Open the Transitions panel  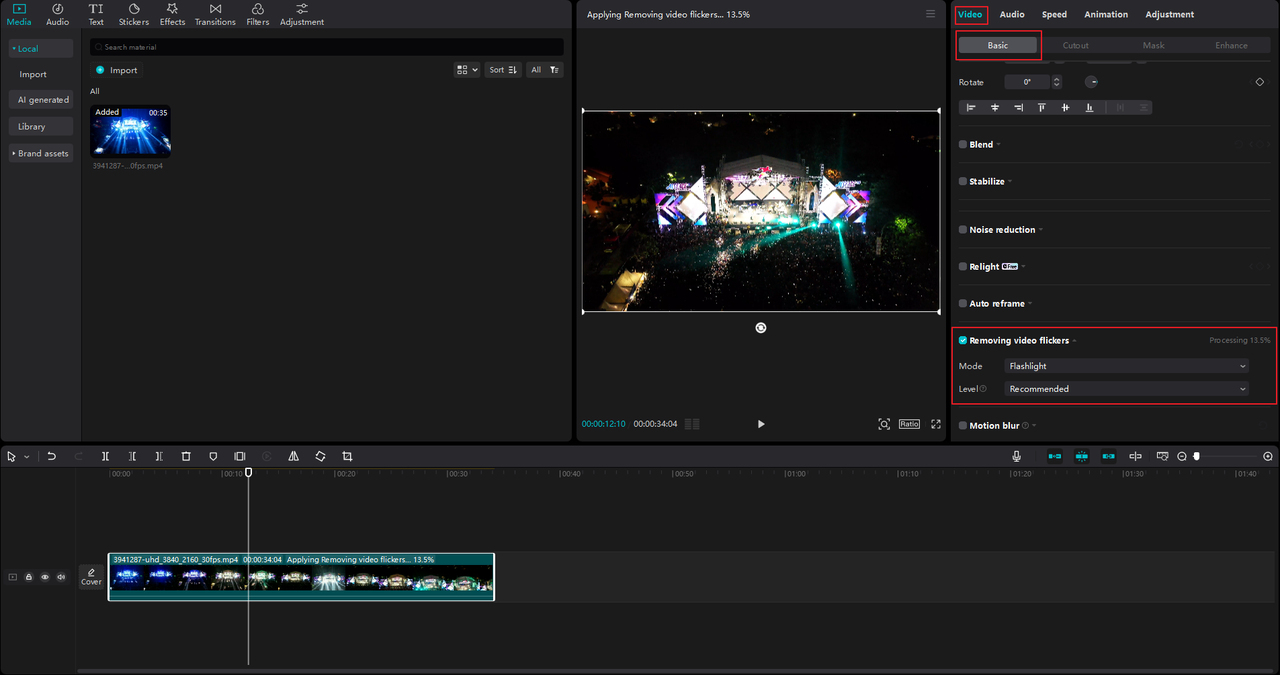[x=215, y=14]
